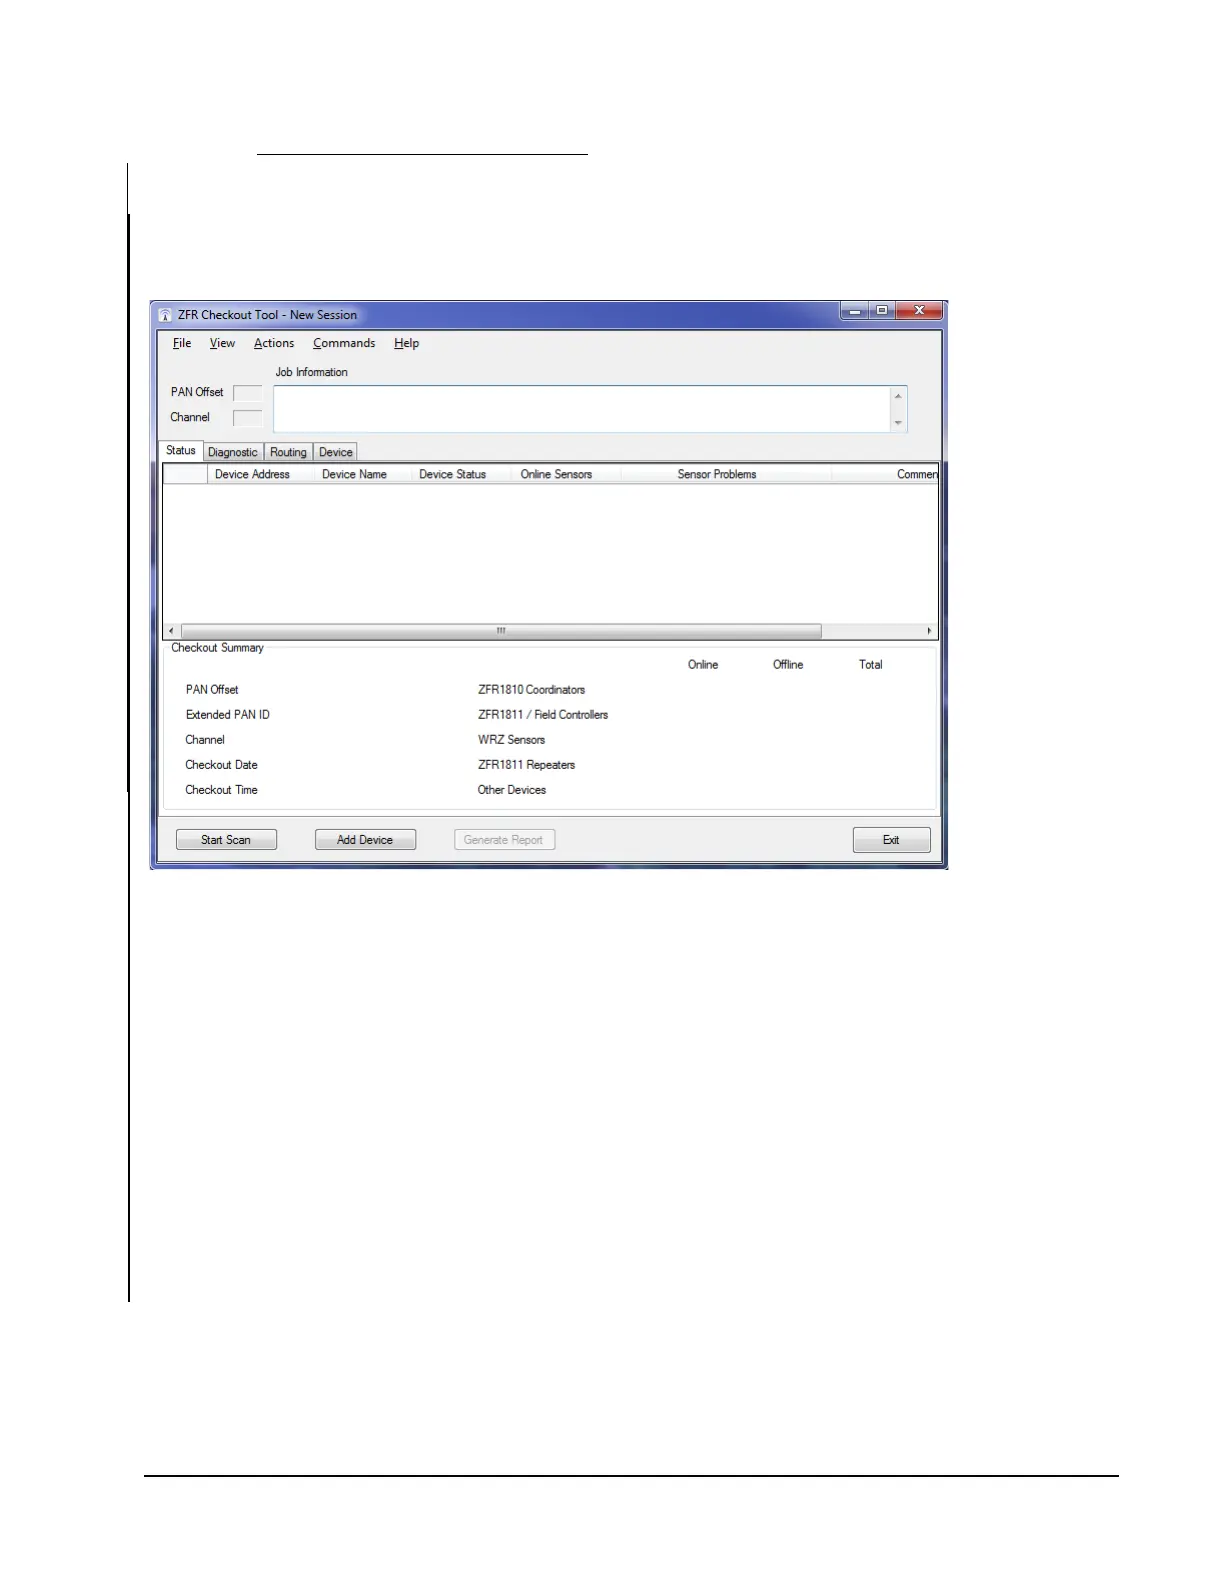Viewport: 1224px width, 1584px height.
Task: Switch to the Device tab
Action: click(x=336, y=452)
